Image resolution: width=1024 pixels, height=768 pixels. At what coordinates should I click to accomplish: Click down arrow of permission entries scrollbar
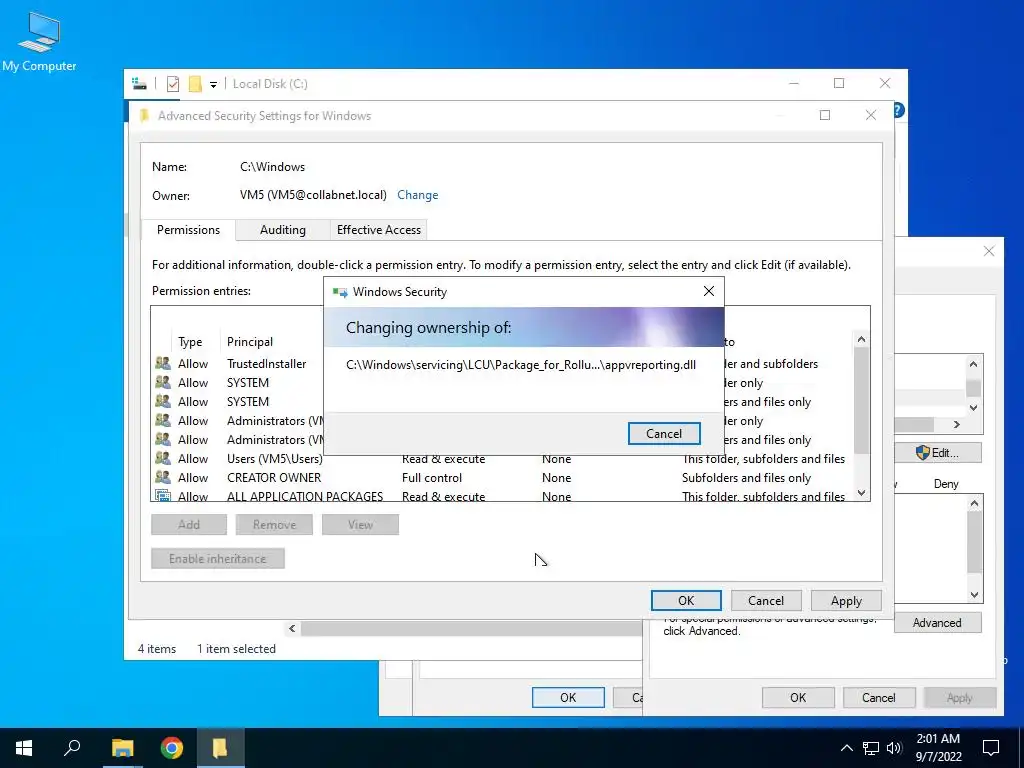(x=861, y=493)
